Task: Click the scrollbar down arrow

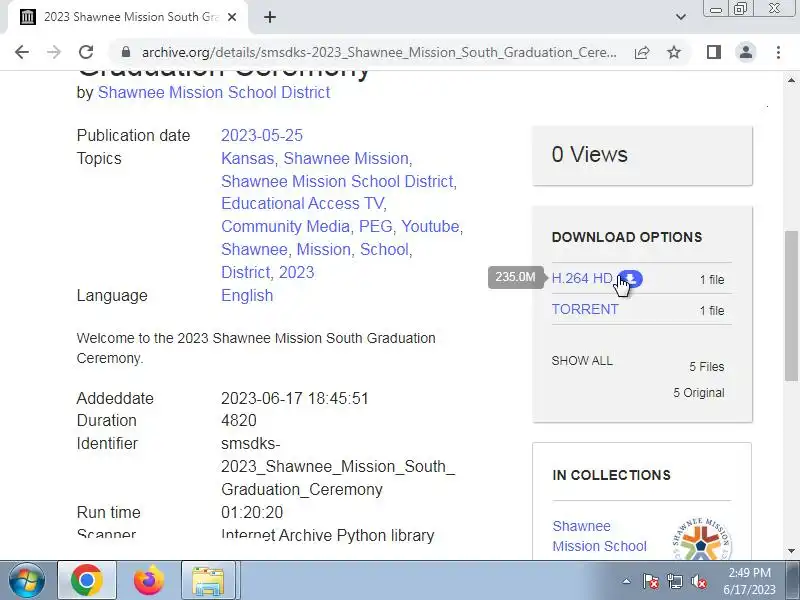Action: point(791,551)
